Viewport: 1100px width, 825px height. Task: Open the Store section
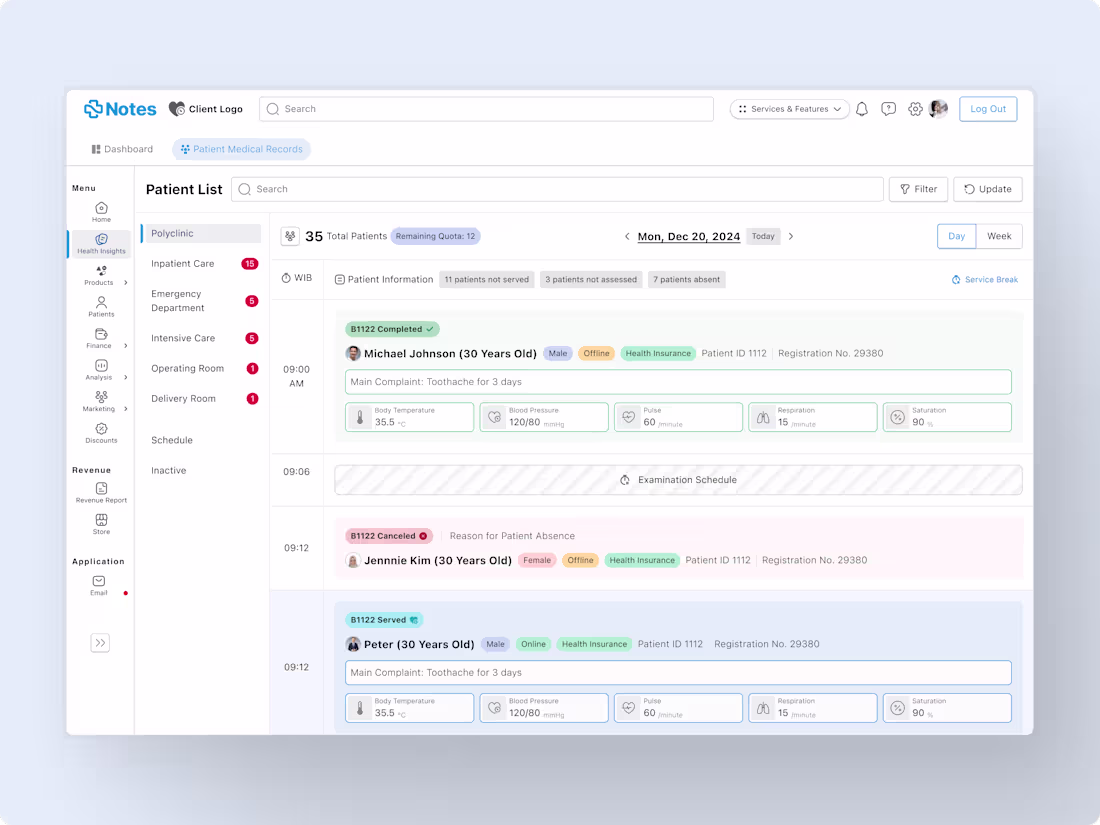pyautogui.click(x=100, y=524)
